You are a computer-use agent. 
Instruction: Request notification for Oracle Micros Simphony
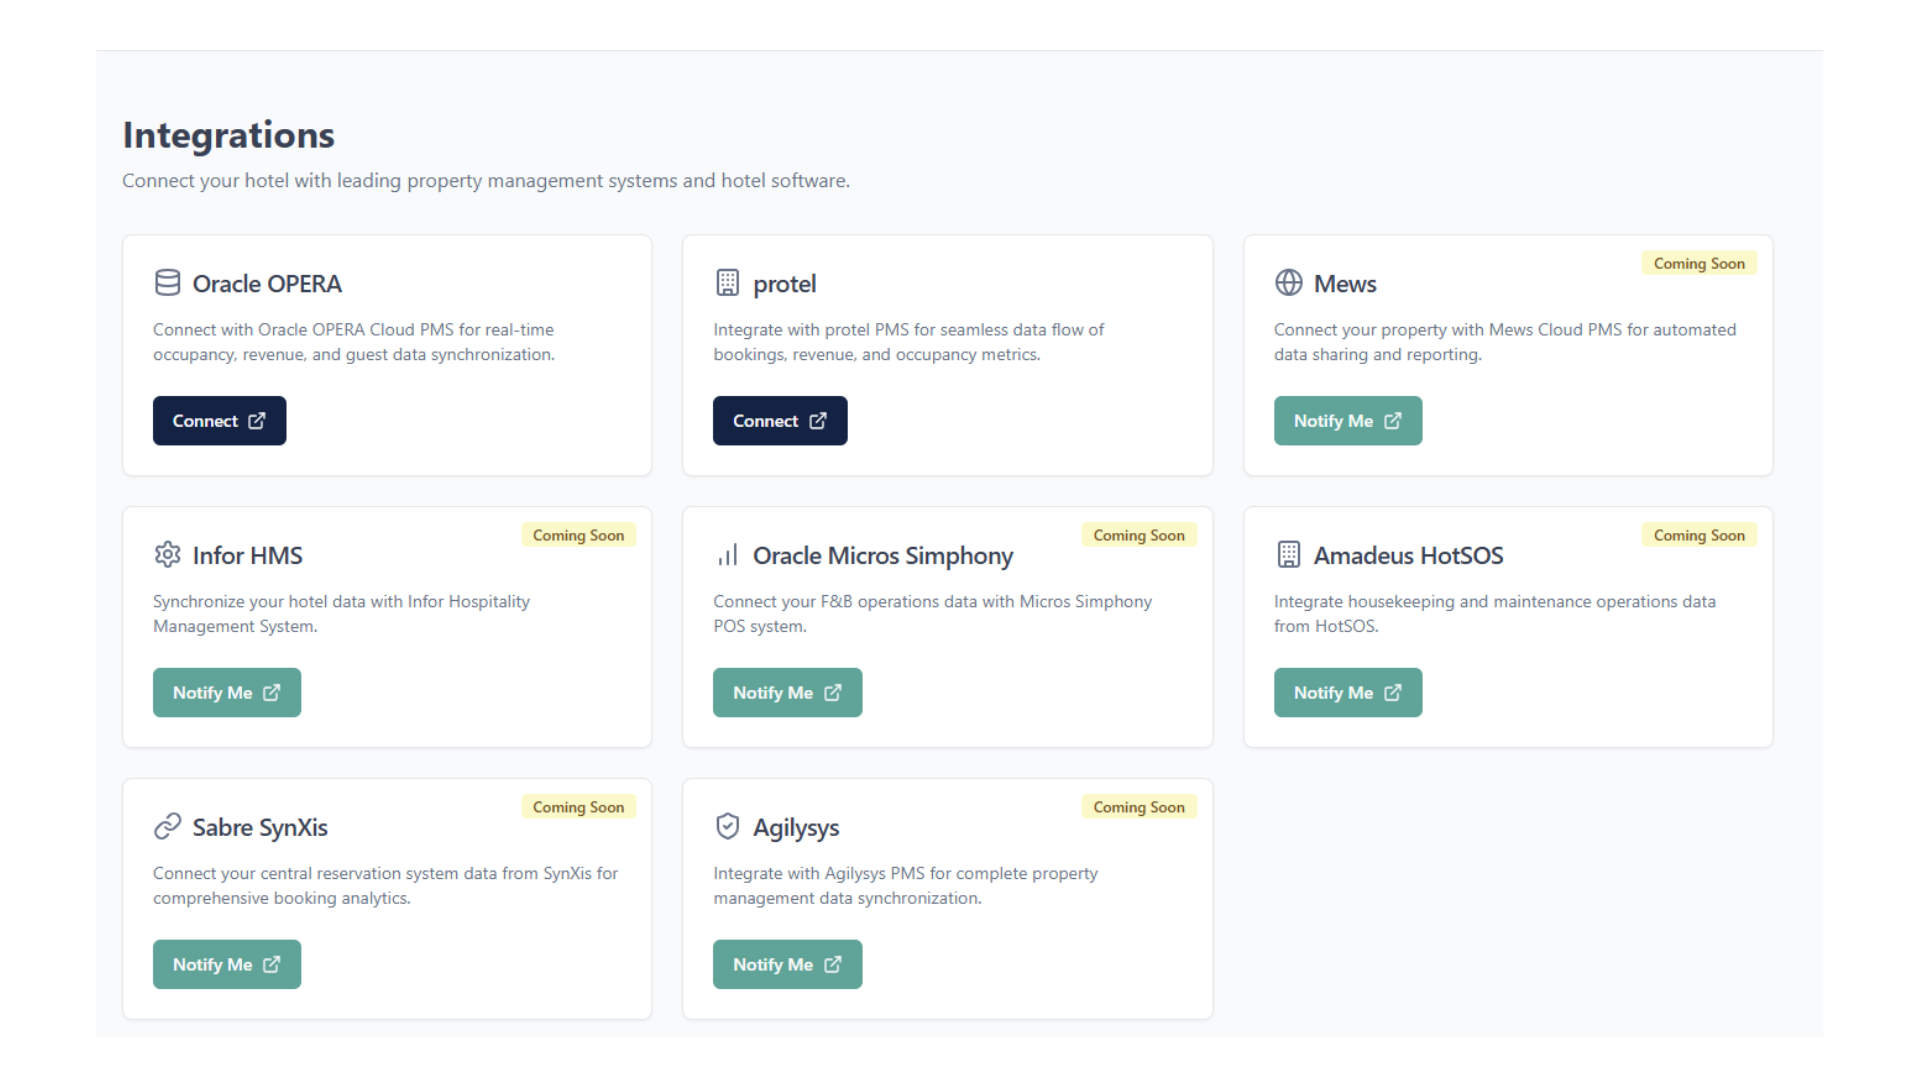coord(787,692)
